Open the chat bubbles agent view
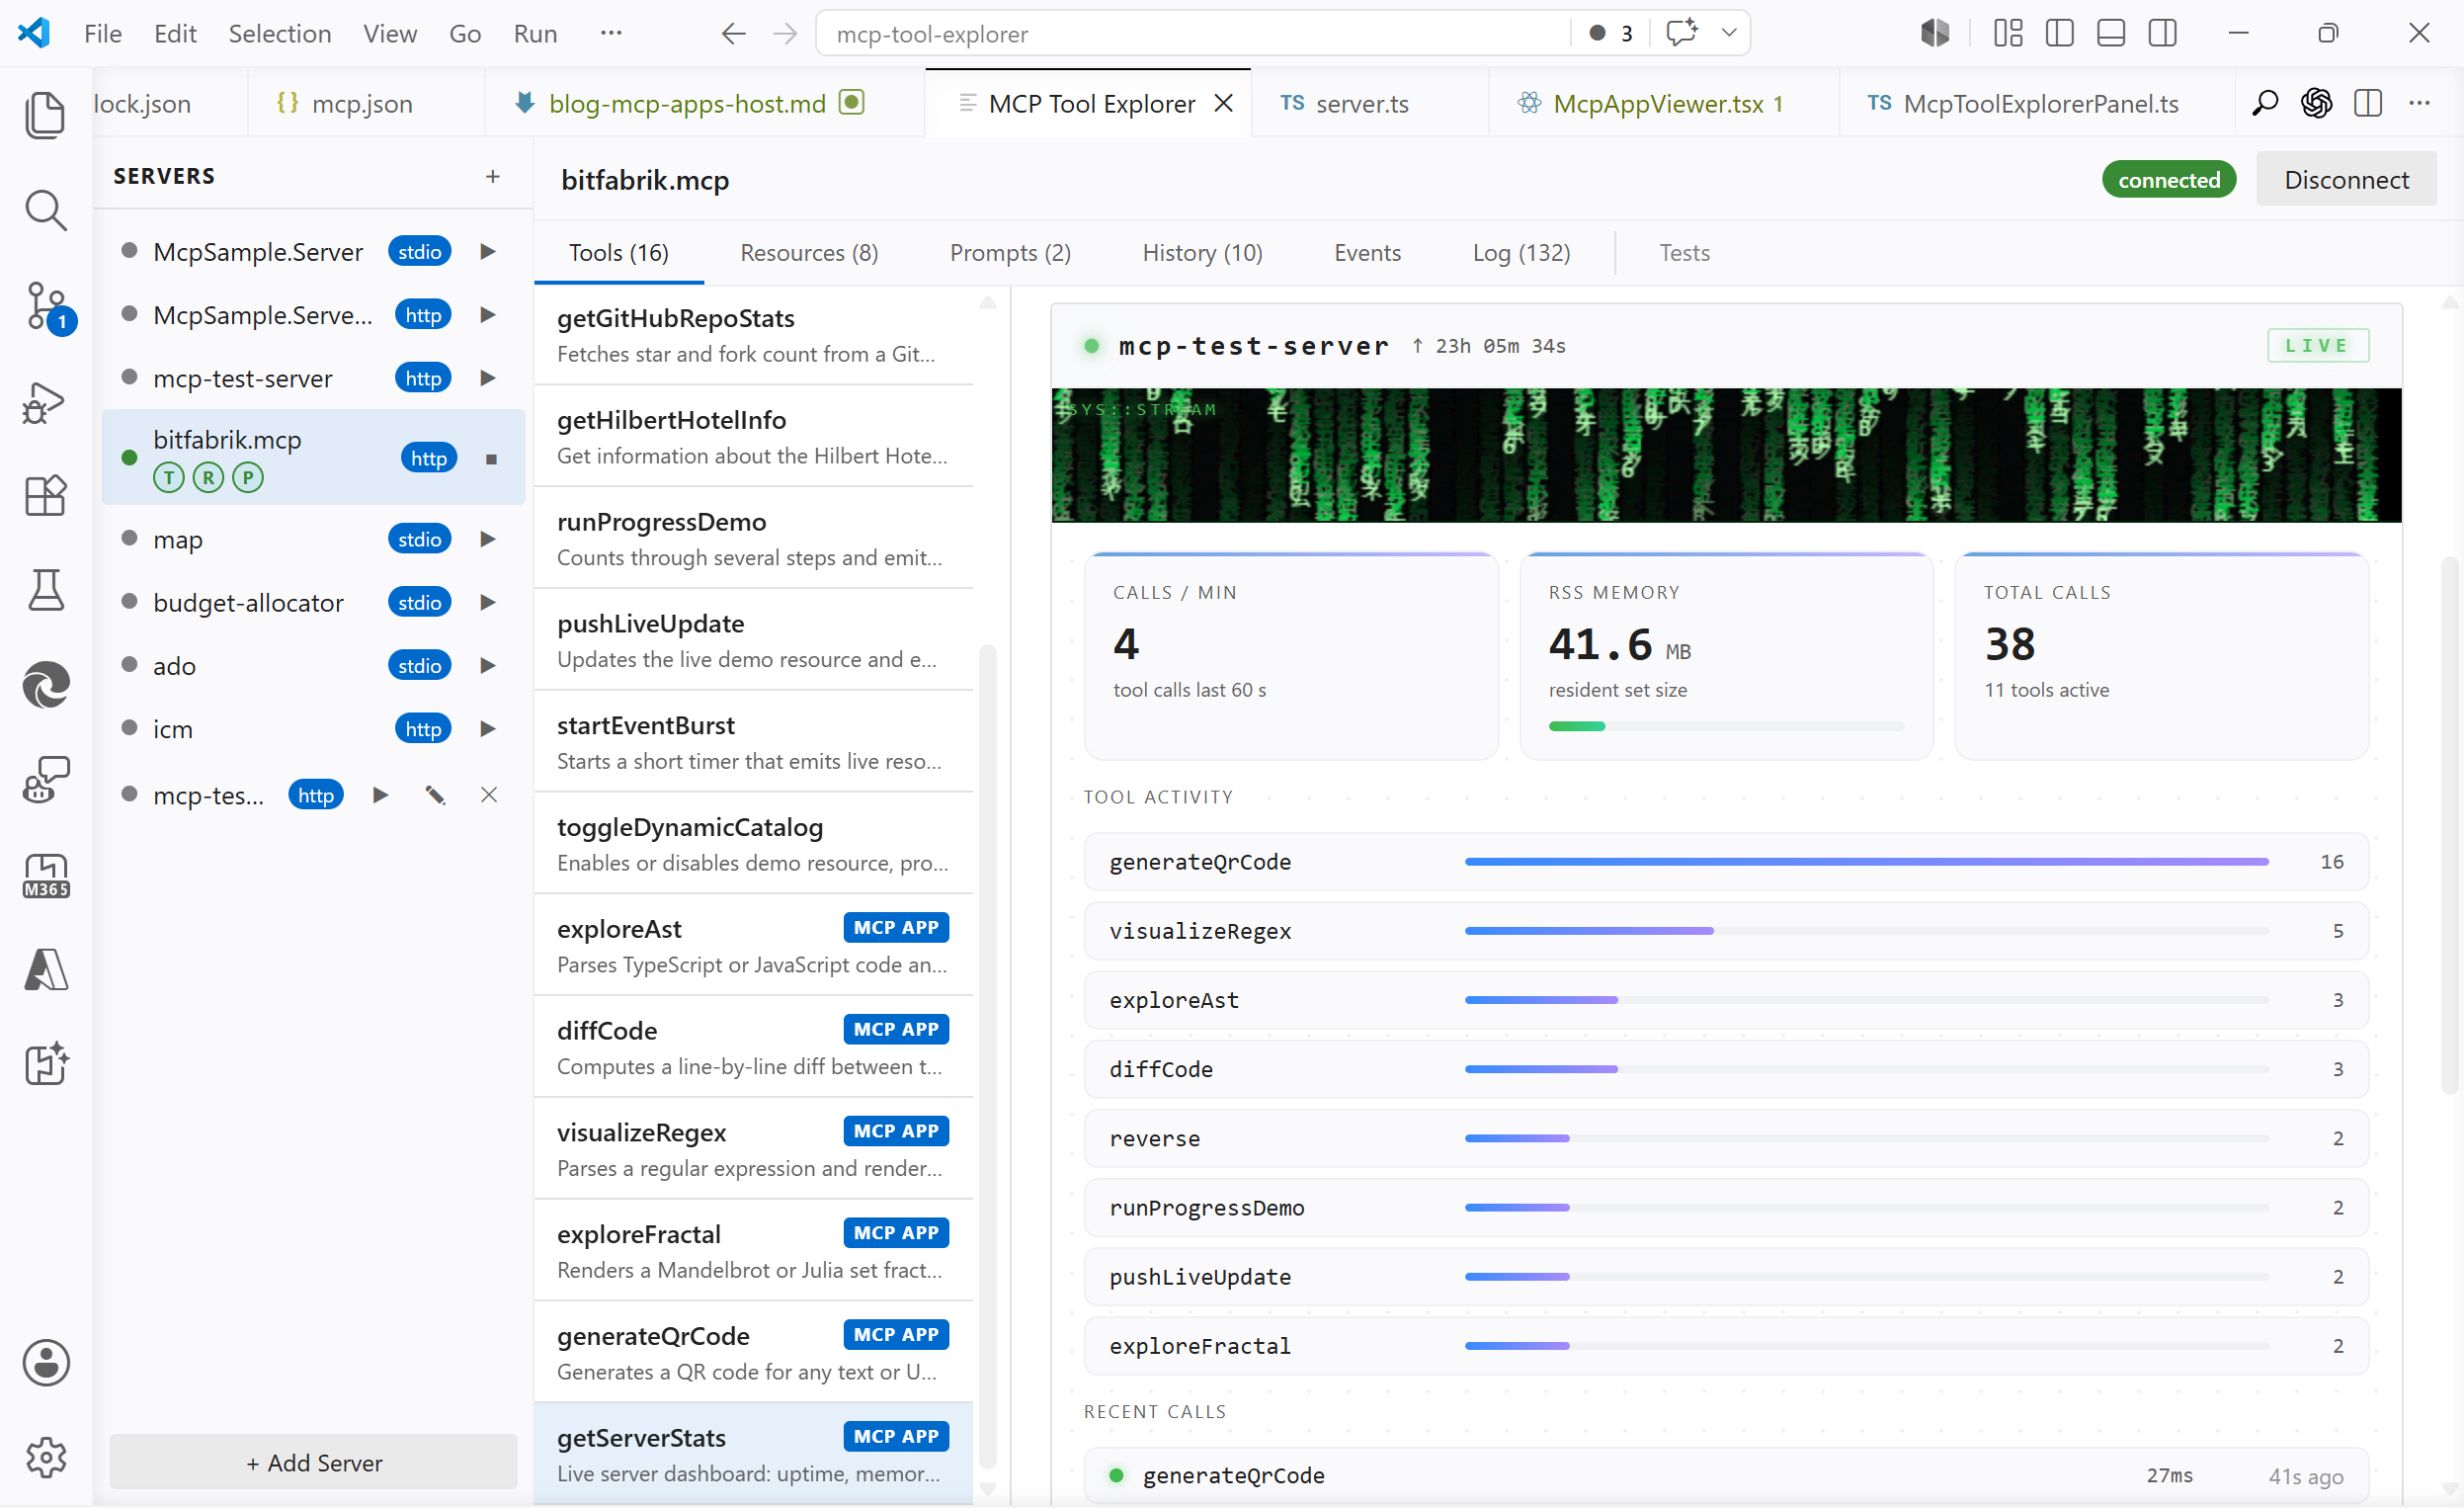 45,780
